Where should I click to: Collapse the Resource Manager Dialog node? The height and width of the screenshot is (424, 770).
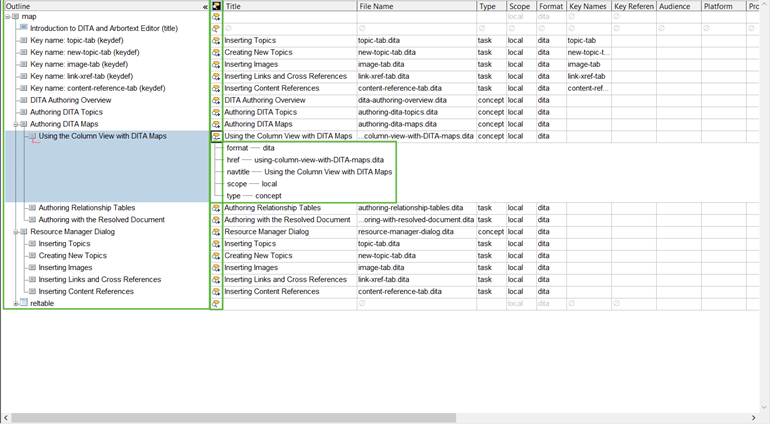(x=16, y=232)
